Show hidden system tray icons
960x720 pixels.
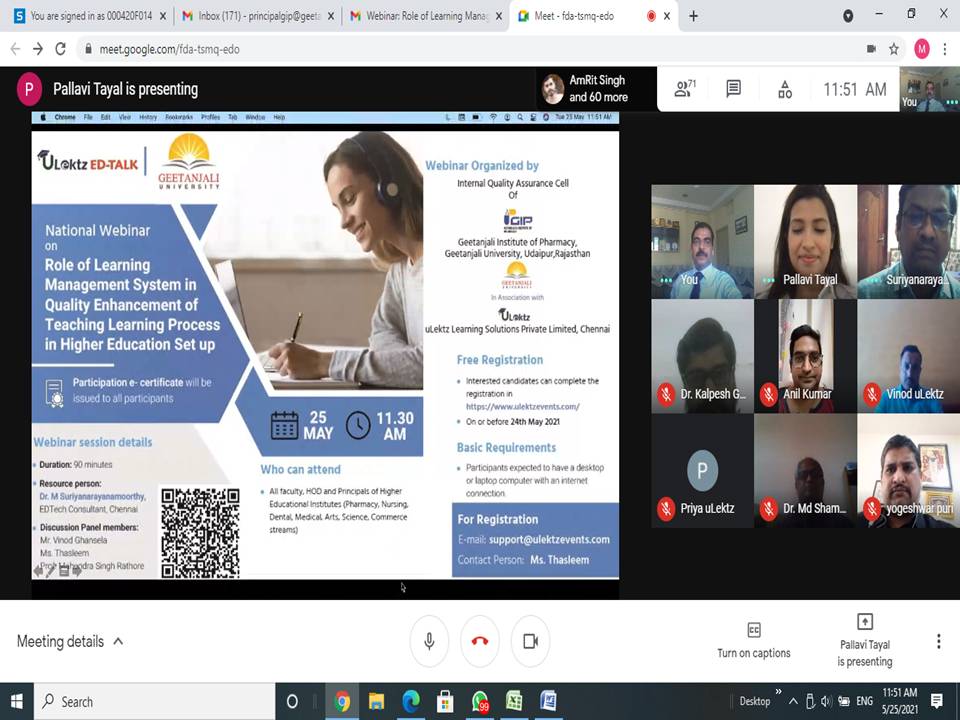[793, 702]
